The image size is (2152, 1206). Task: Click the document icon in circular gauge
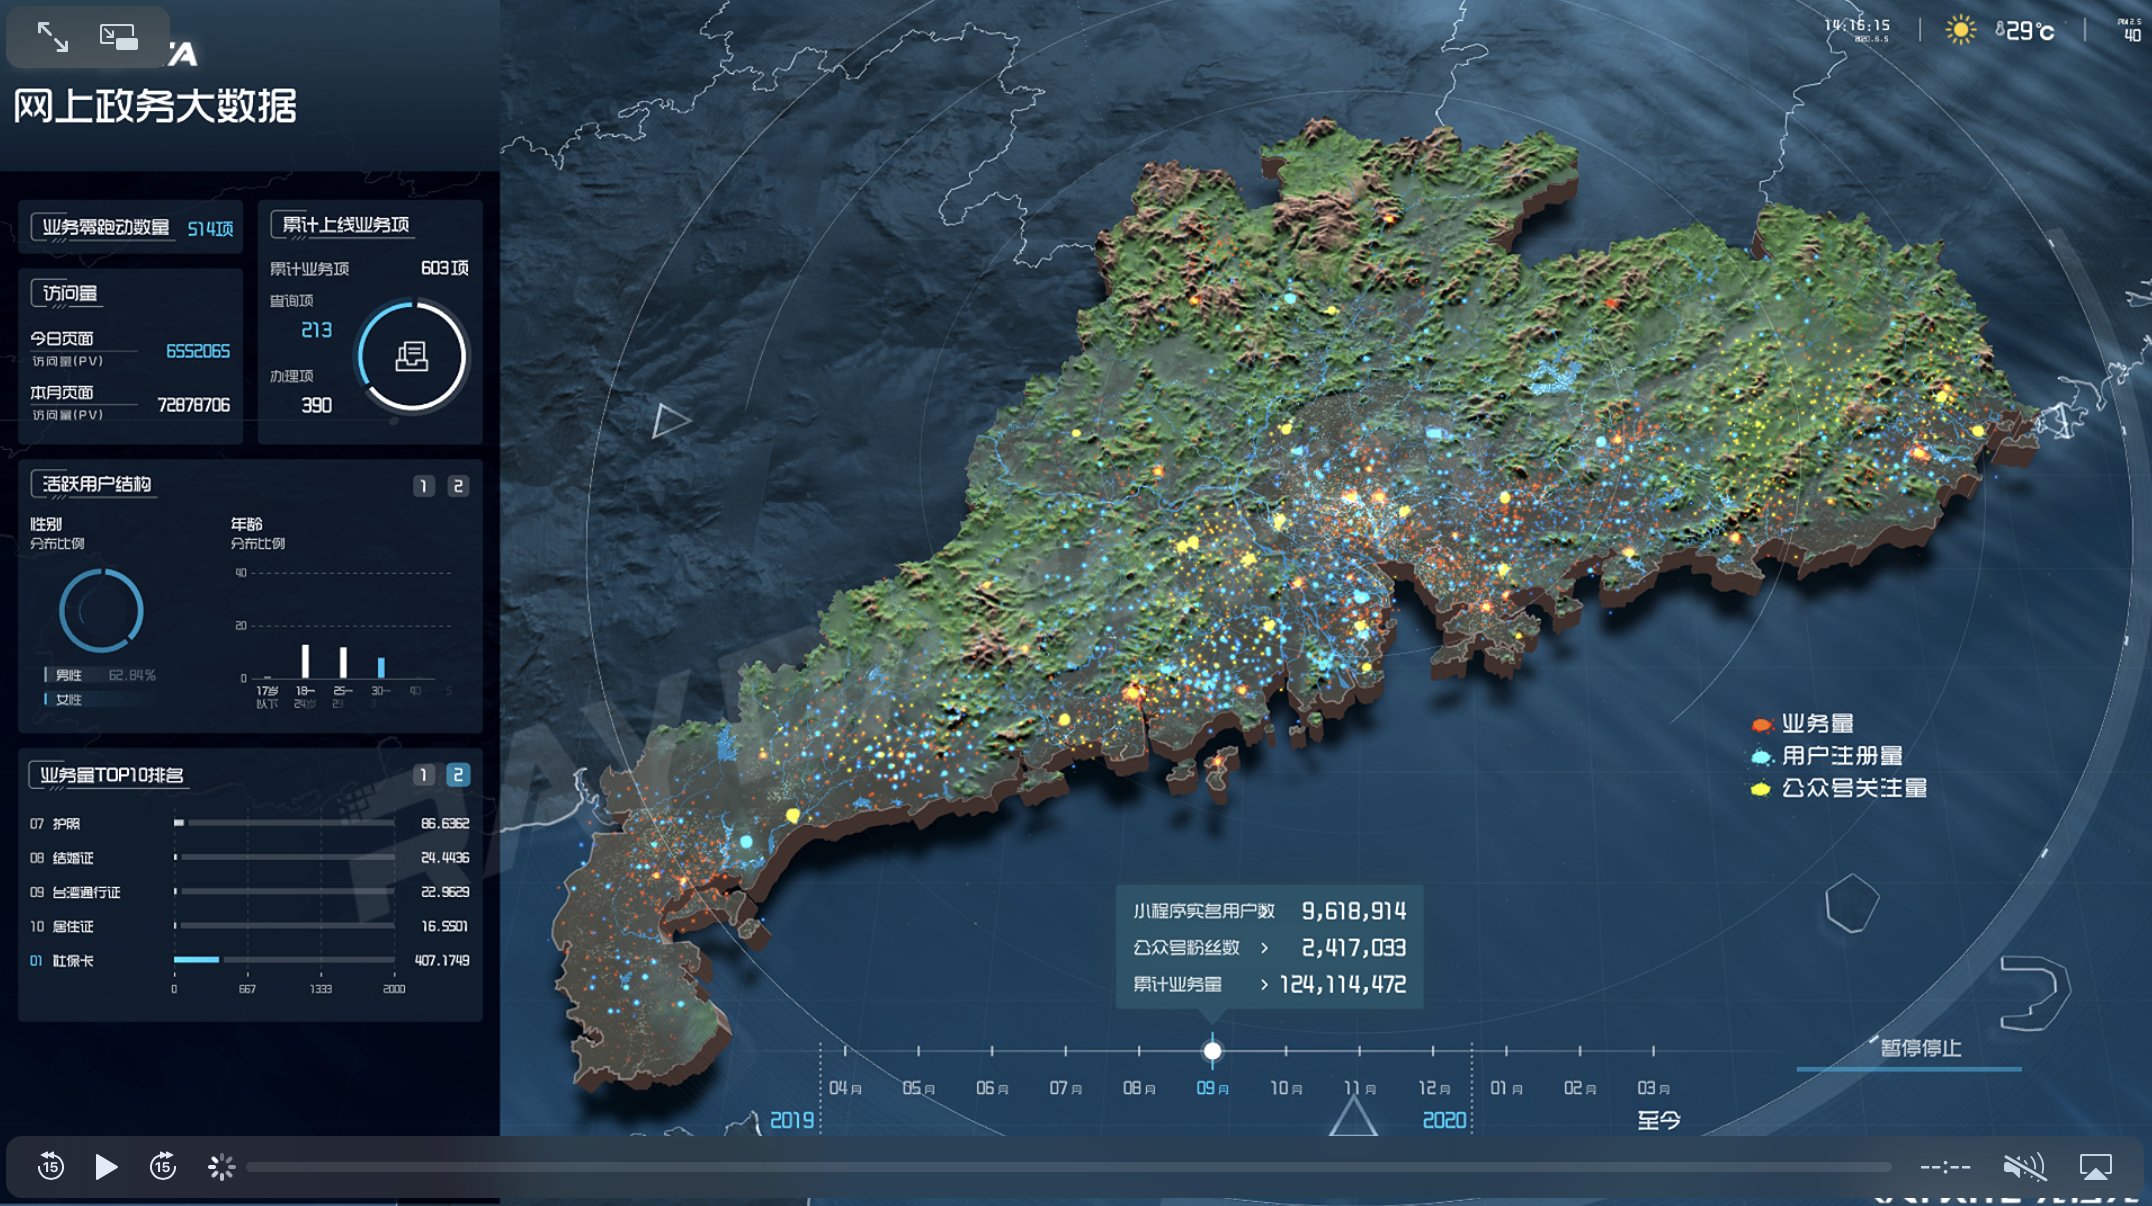pyautogui.click(x=411, y=356)
